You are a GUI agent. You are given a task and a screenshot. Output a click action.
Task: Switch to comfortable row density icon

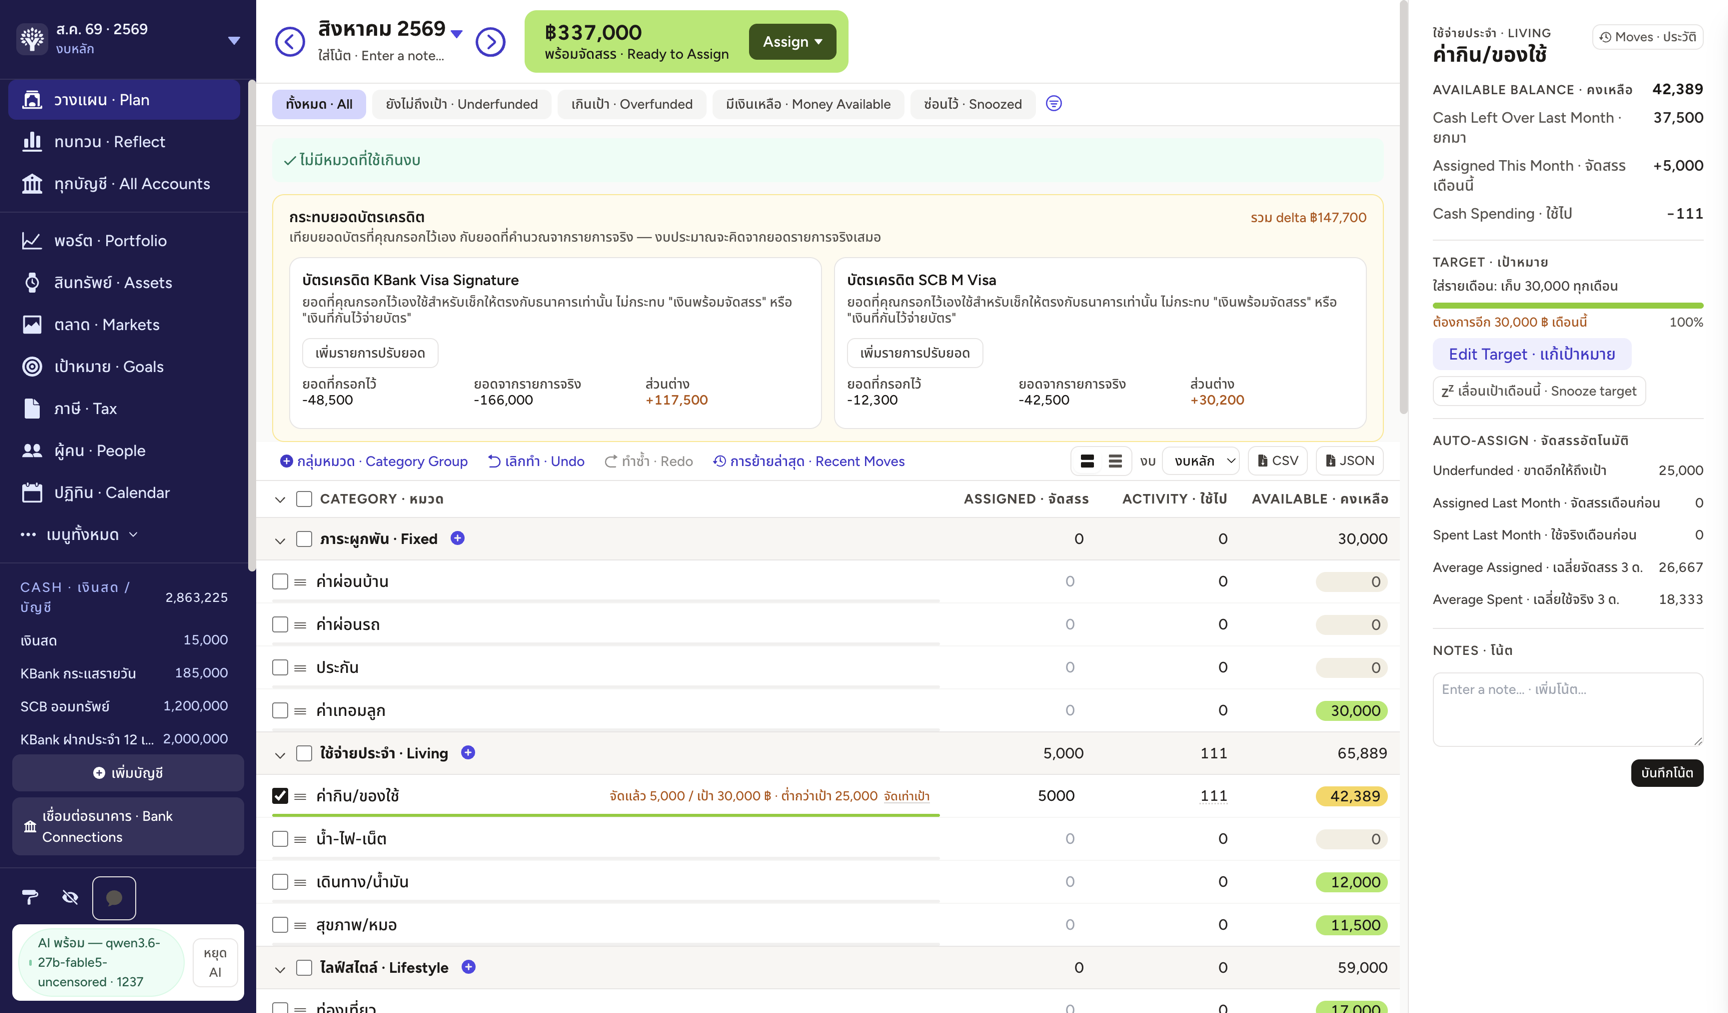pyautogui.click(x=1087, y=461)
